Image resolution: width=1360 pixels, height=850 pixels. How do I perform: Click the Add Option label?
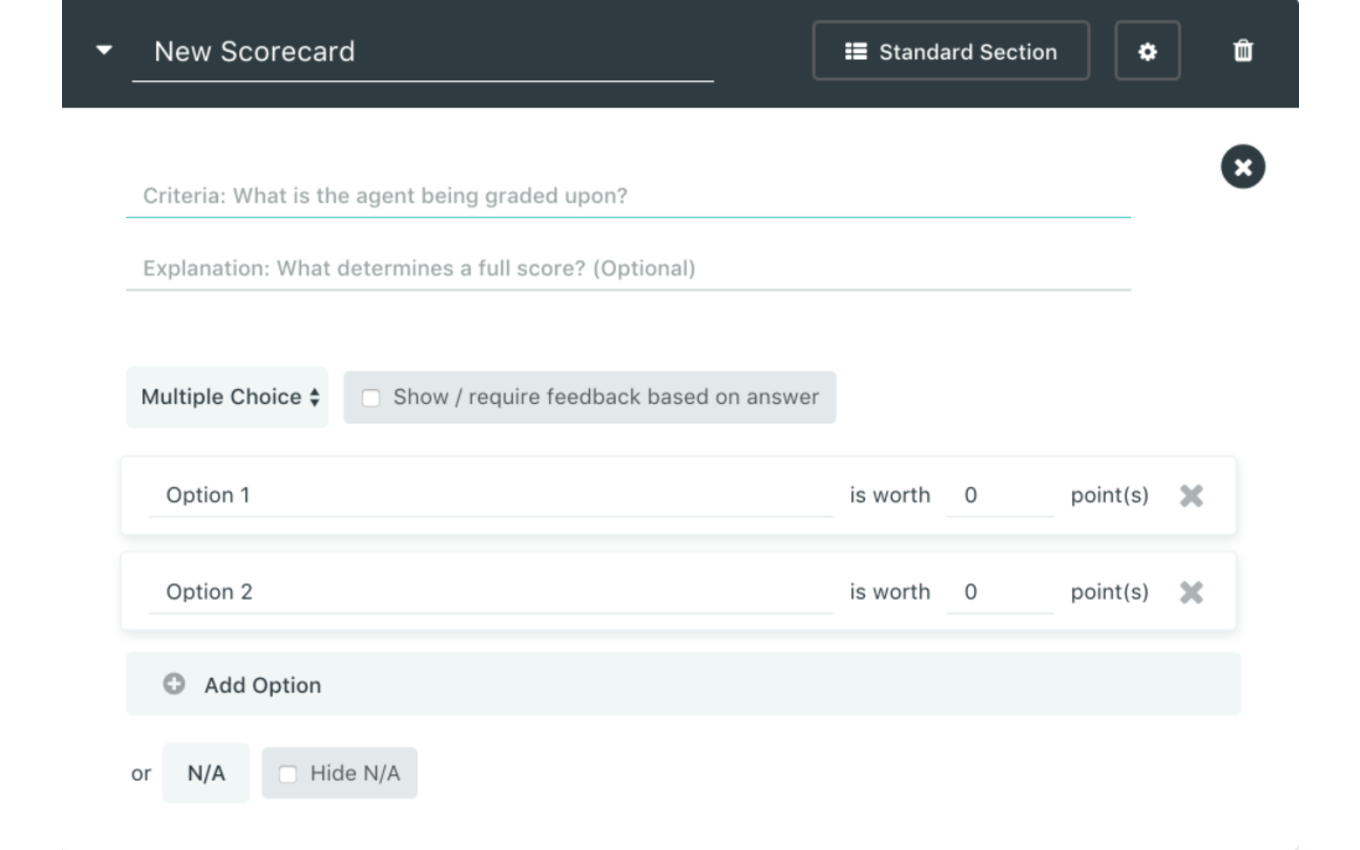pos(263,685)
